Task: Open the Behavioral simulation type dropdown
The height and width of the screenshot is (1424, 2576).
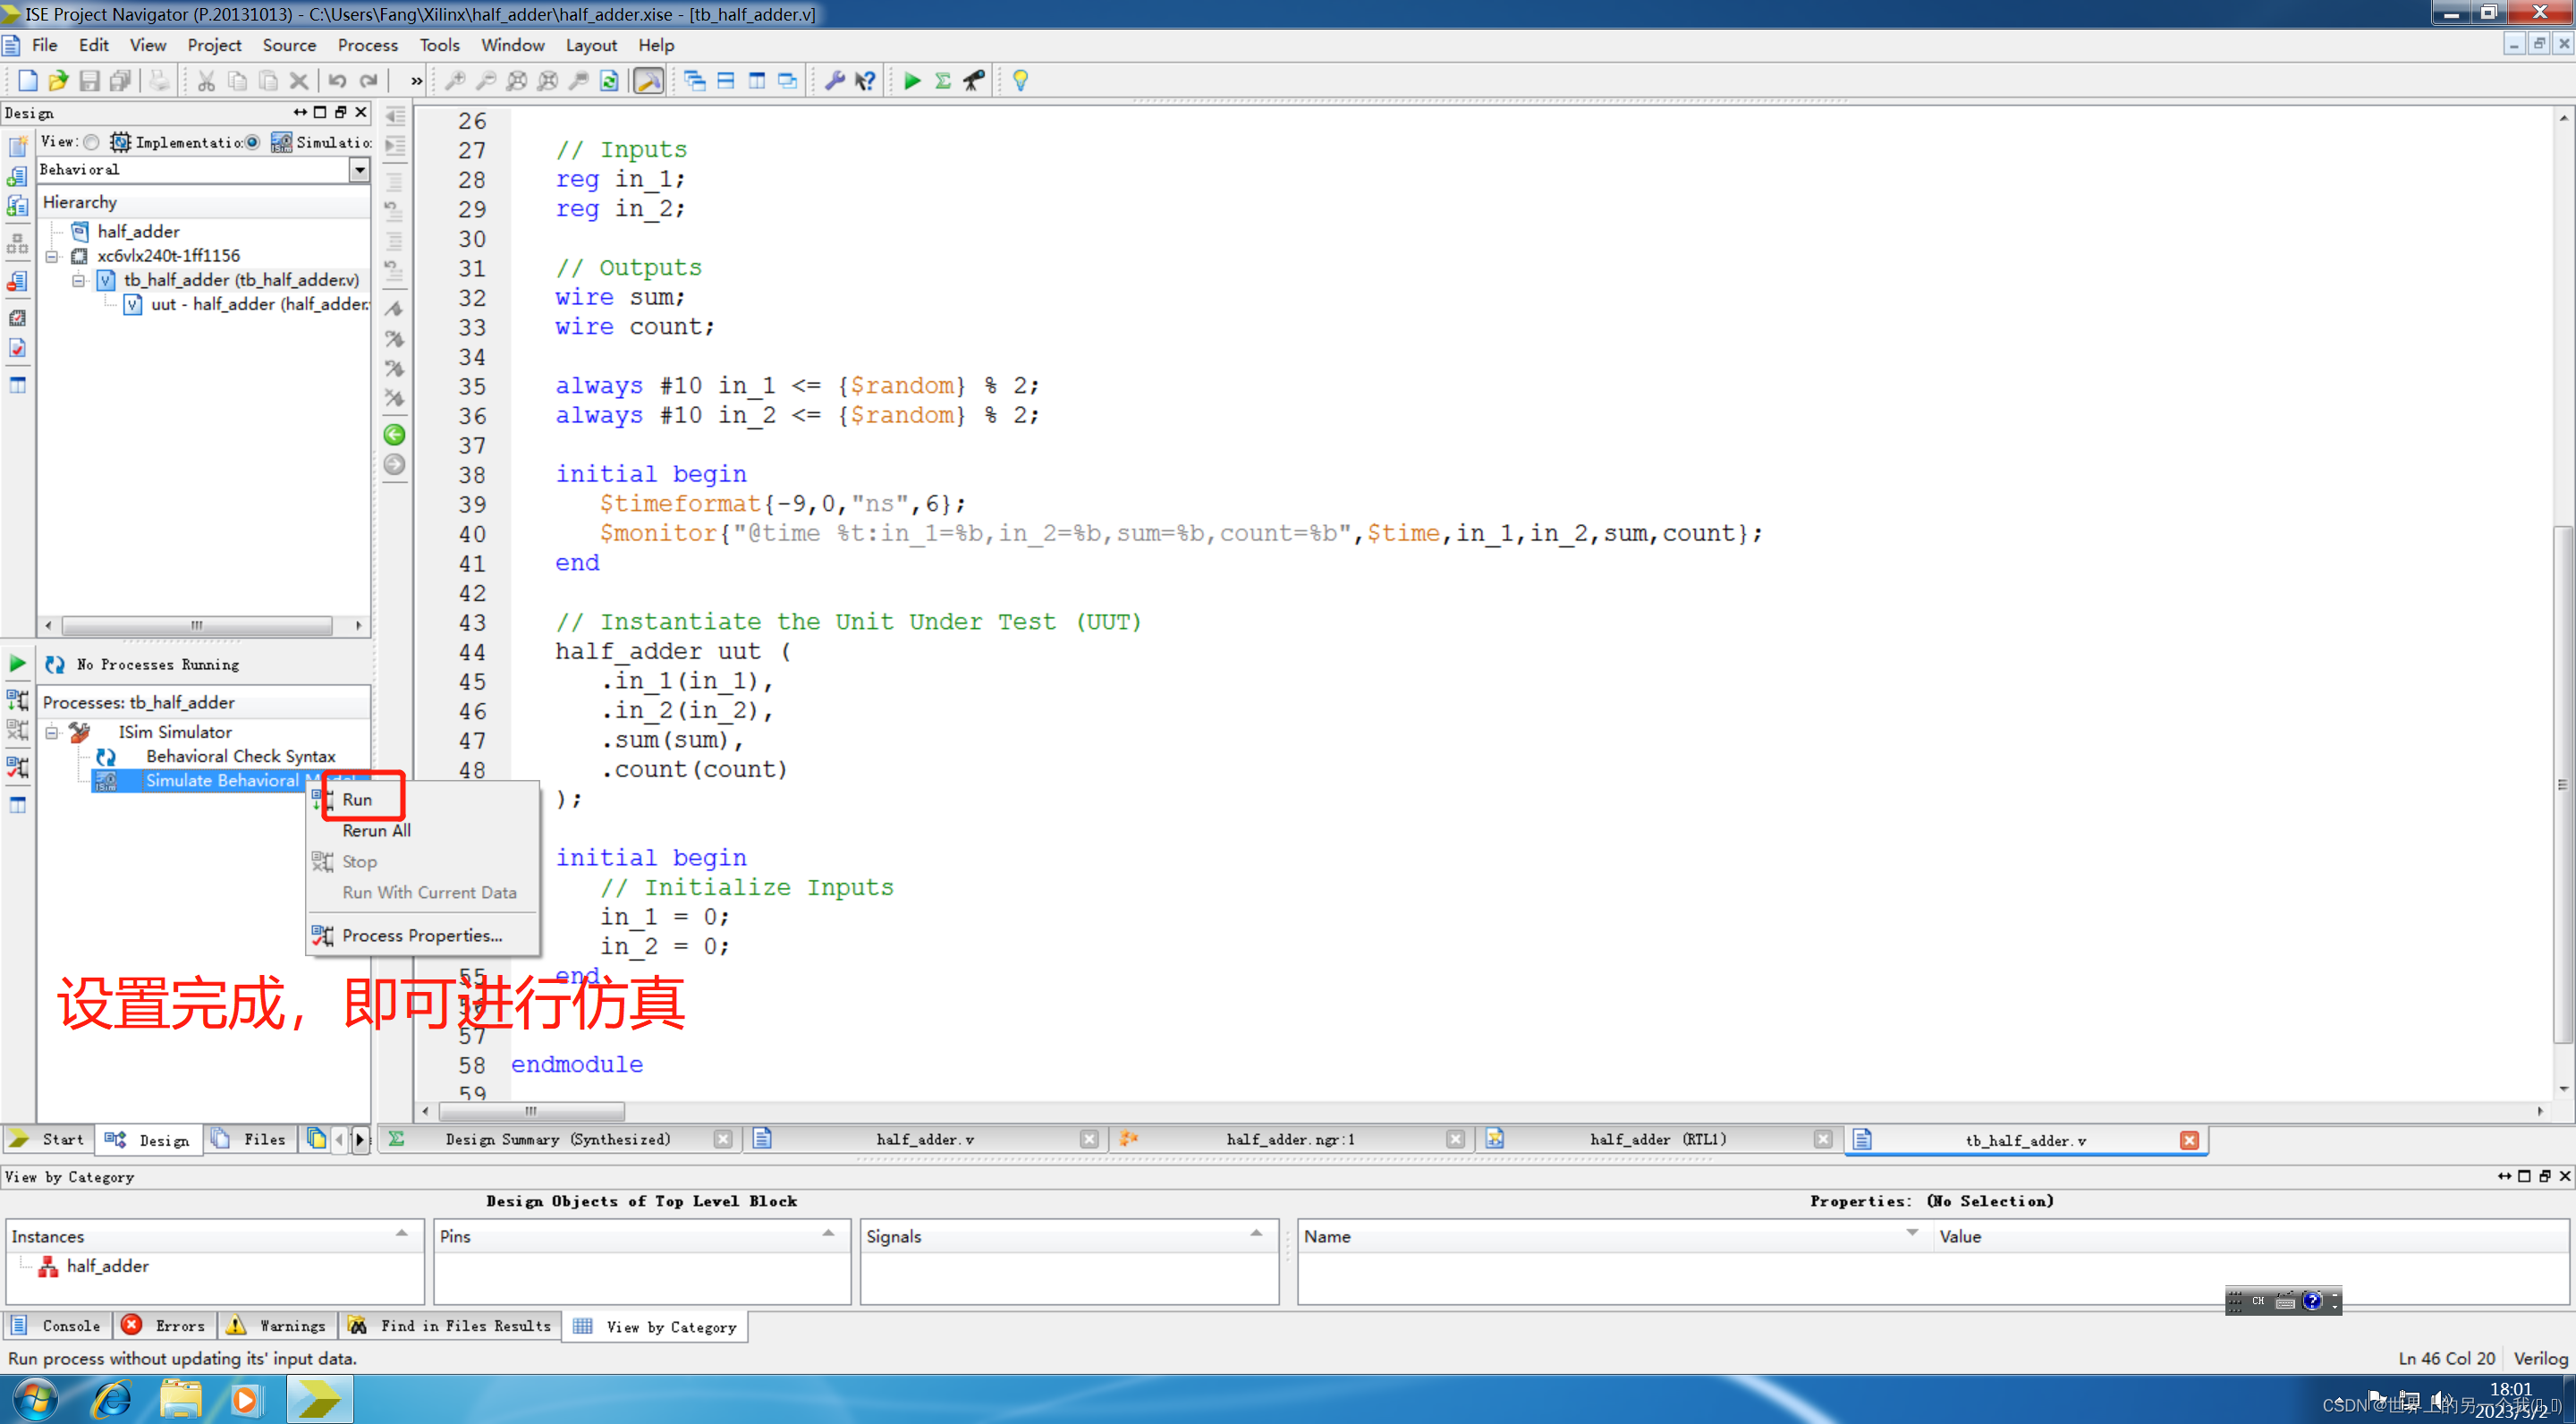Action: tap(359, 170)
